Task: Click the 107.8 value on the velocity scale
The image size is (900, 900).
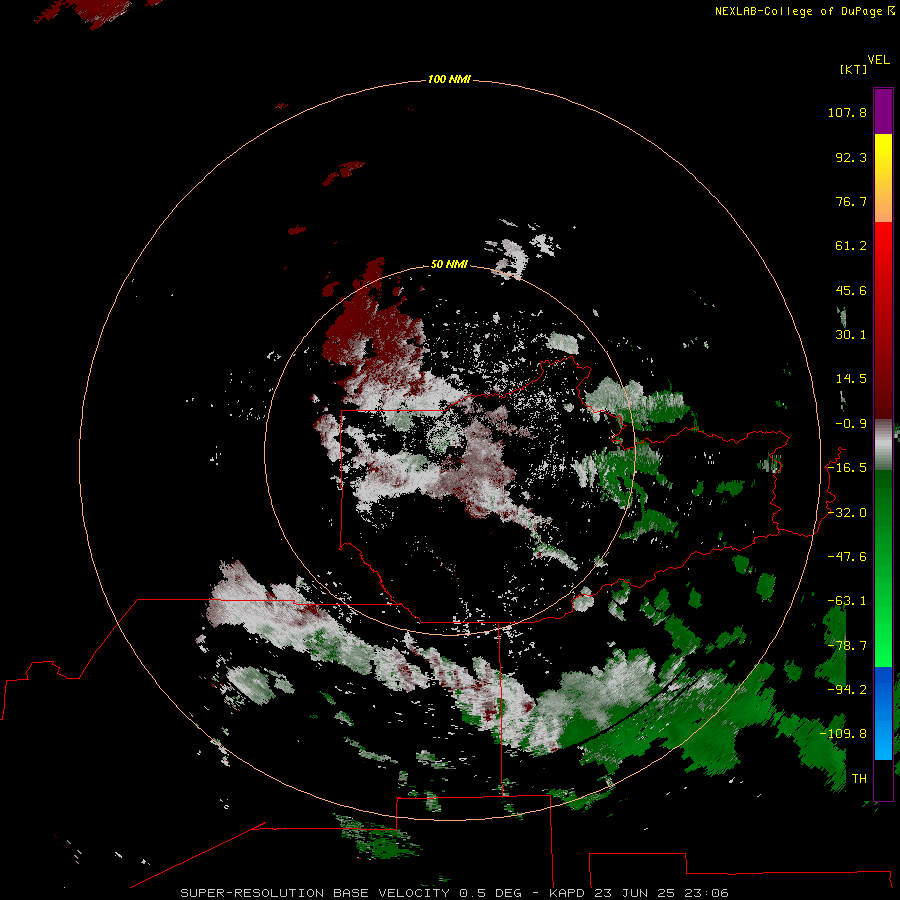Action: (x=847, y=112)
